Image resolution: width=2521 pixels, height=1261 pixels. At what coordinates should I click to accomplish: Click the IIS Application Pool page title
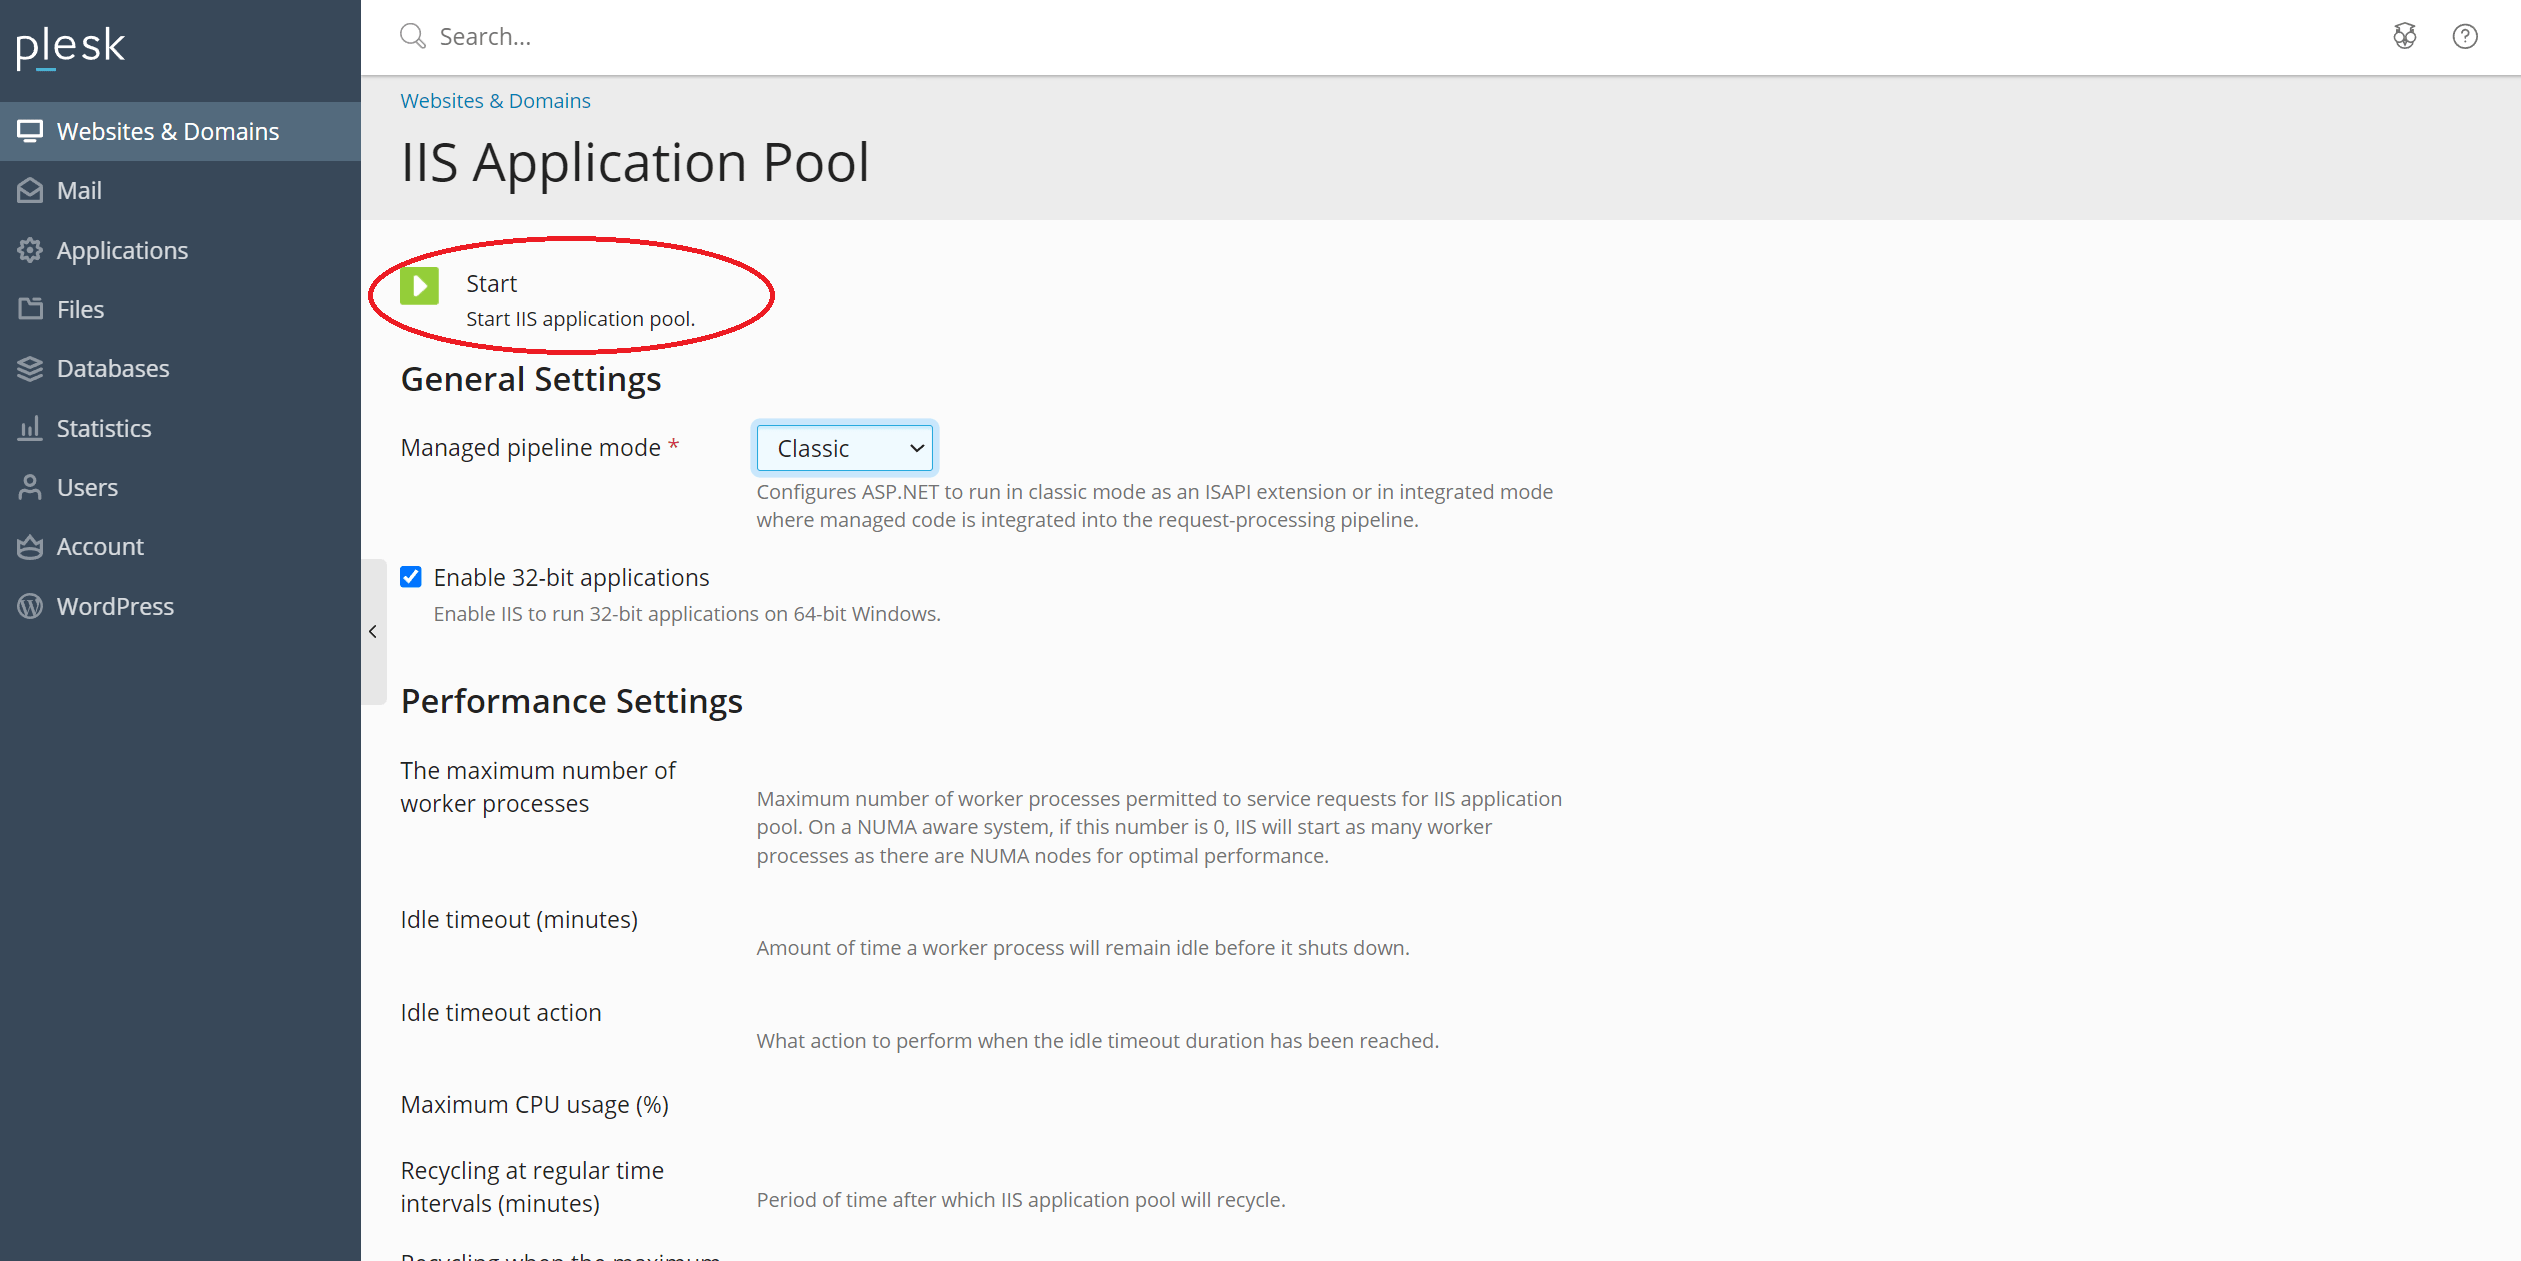[635, 162]
